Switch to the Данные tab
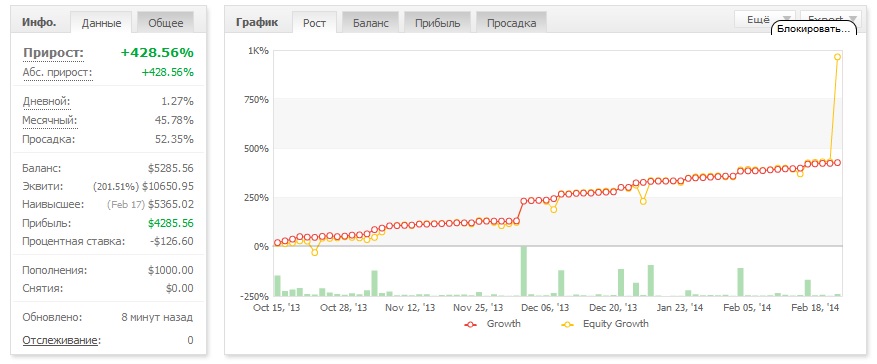 pyautogui.click(x=101, y=23)
